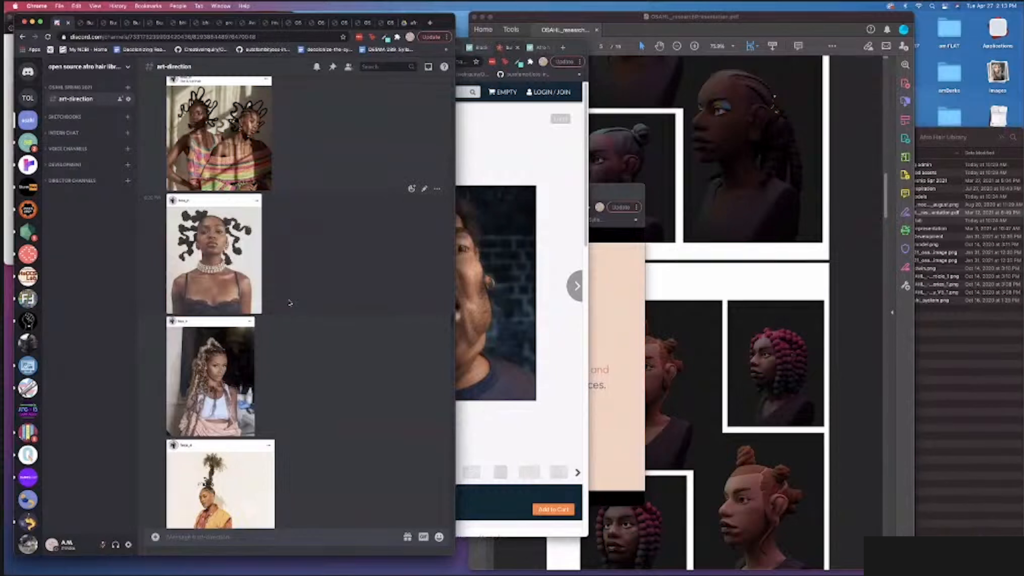Add comment using Acrobat comment icon

point(798,46)
